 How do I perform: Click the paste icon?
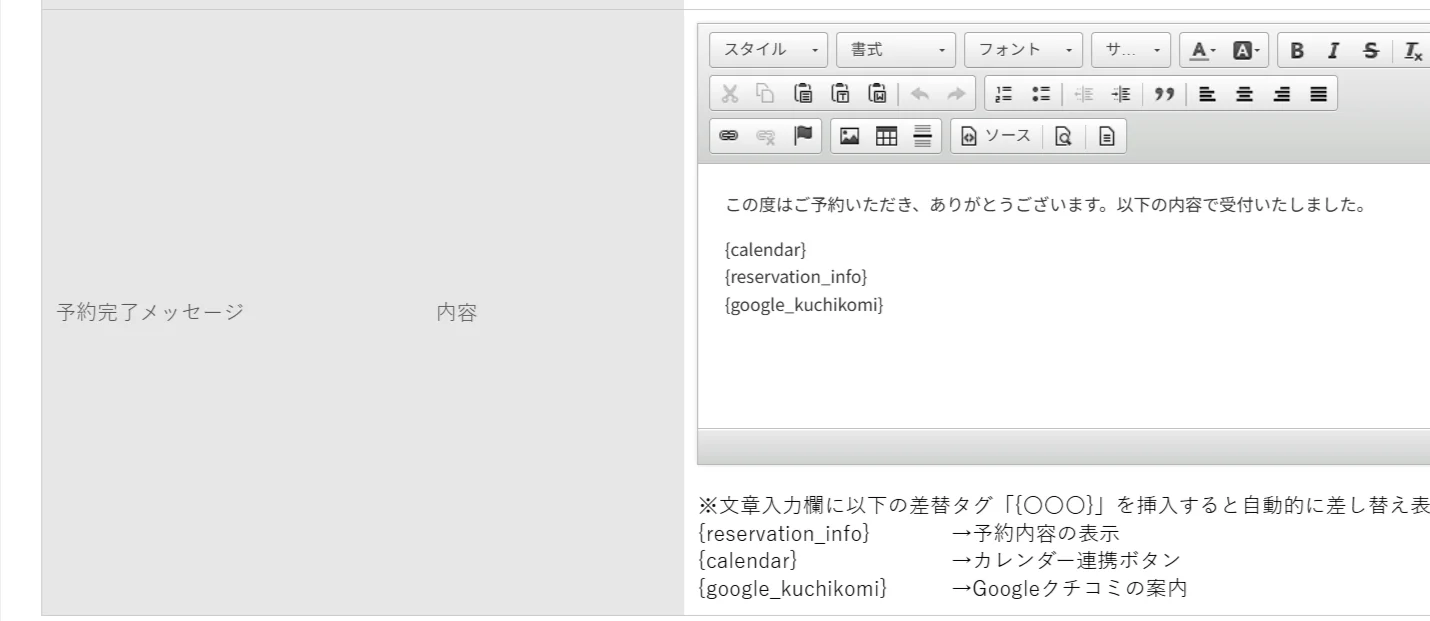coord(802,94)
